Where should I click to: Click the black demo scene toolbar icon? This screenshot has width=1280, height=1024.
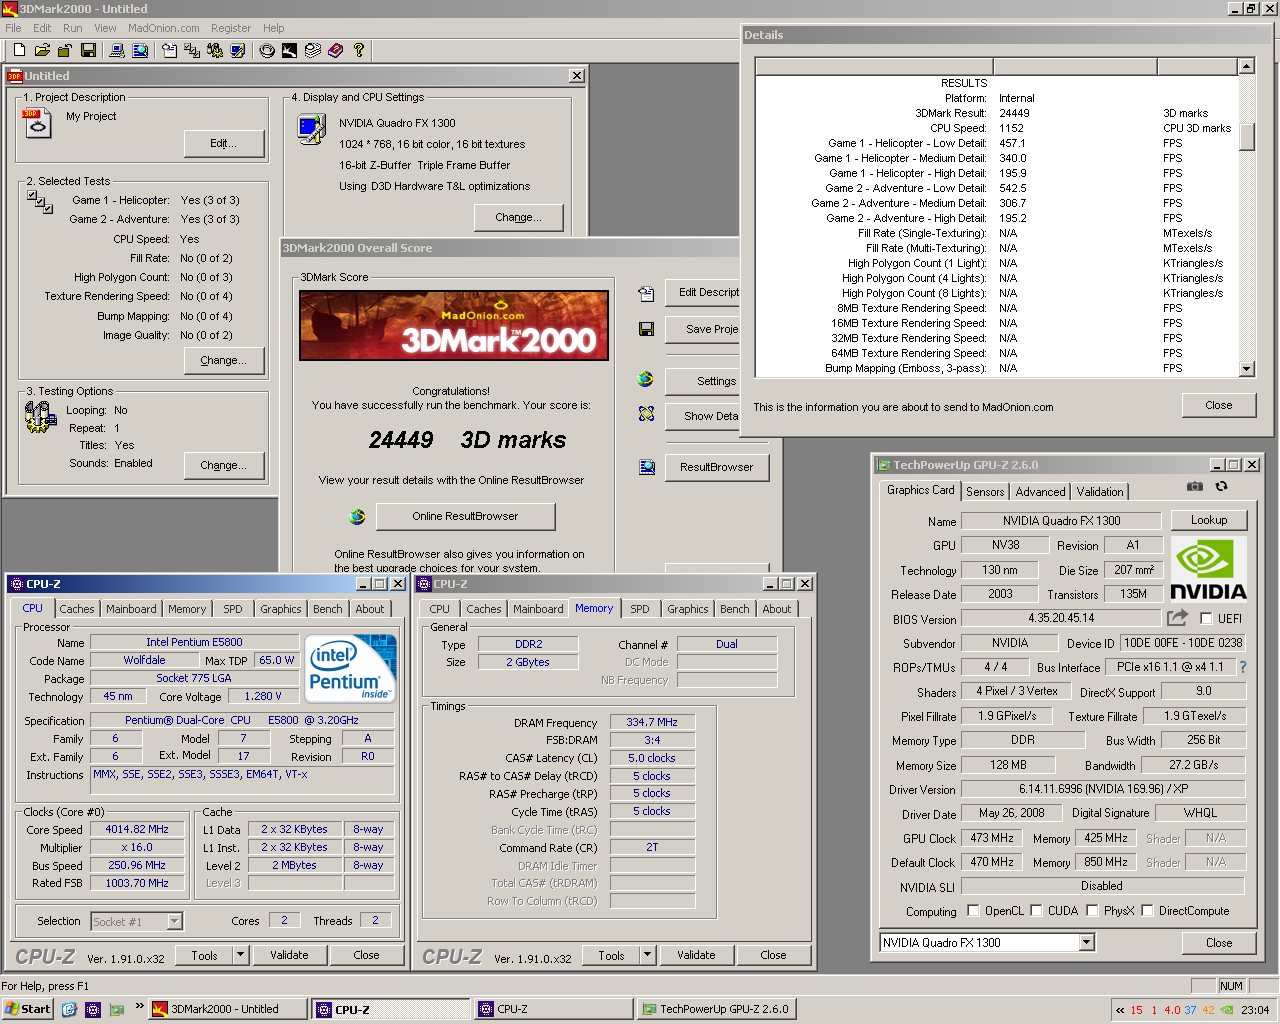coord(289,50)
